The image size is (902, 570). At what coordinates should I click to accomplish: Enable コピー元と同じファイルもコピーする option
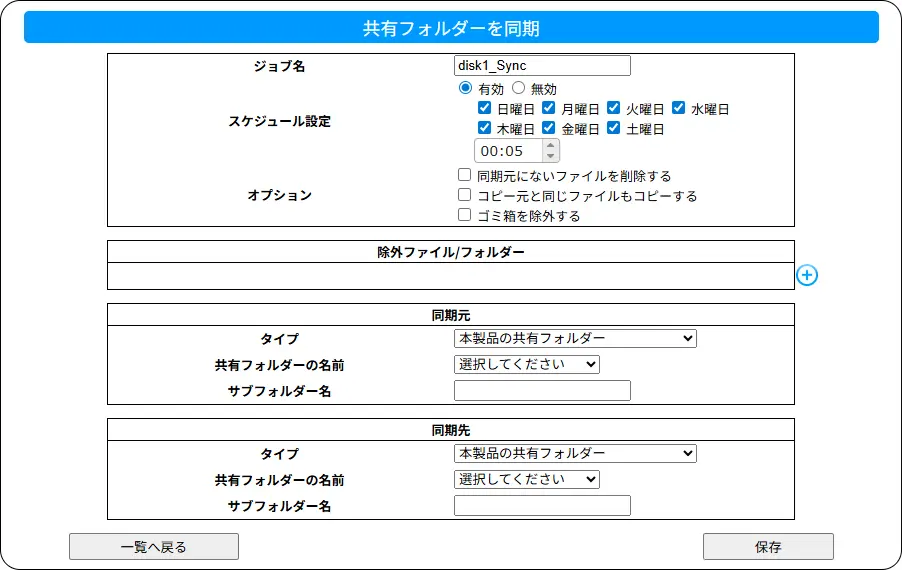point(464,195)
